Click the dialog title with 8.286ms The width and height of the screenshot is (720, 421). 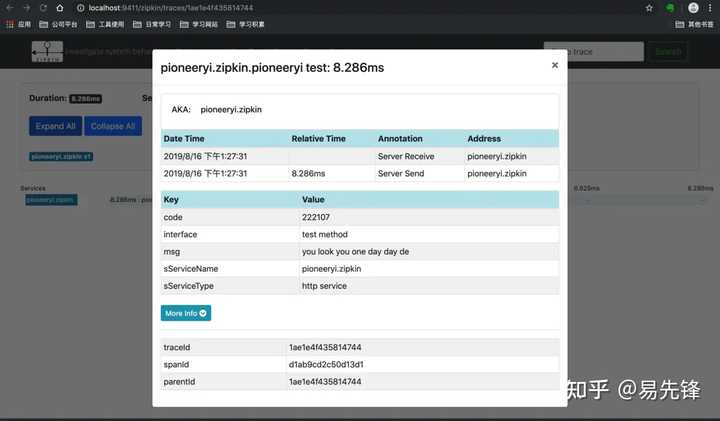(x=272, y=67)
